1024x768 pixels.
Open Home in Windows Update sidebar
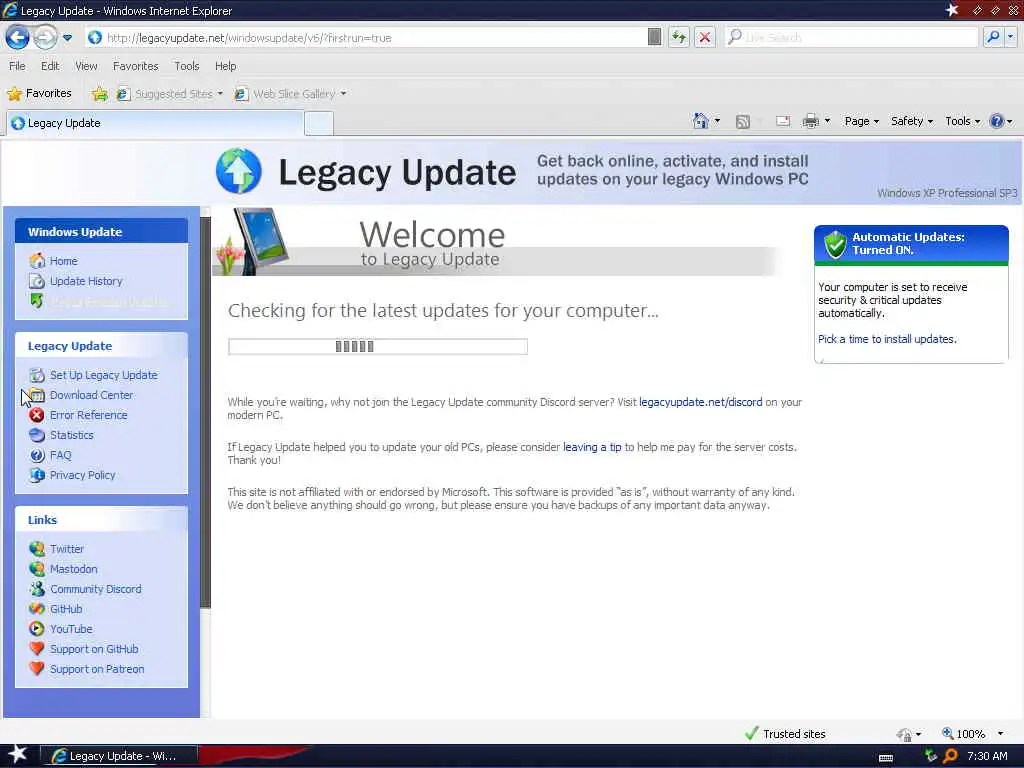[x=63, y=261]
